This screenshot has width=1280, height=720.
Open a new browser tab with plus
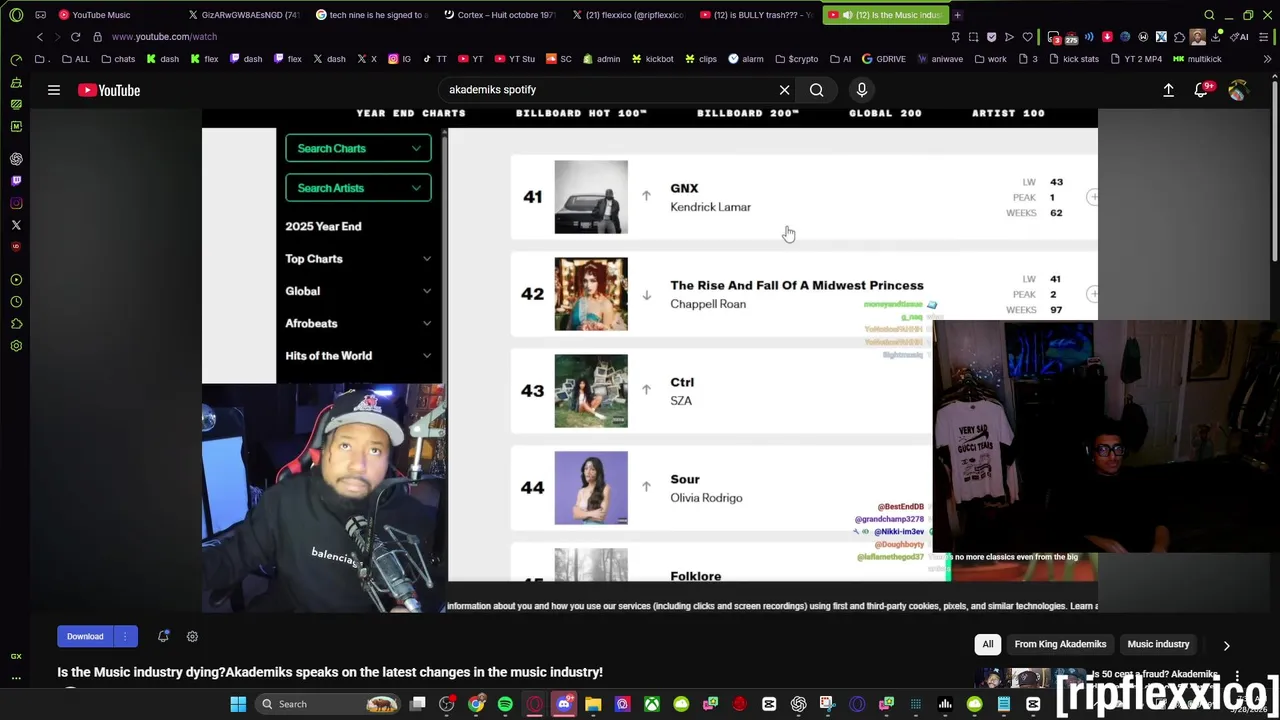tap(957, 15)
